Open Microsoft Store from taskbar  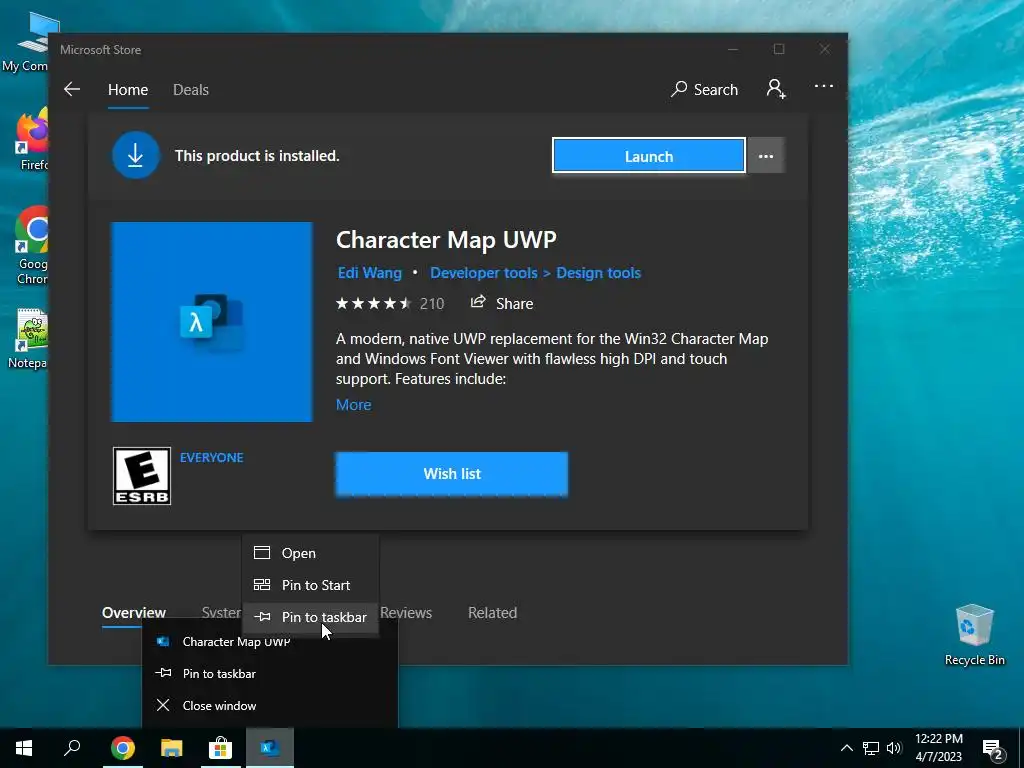[221, 748]
